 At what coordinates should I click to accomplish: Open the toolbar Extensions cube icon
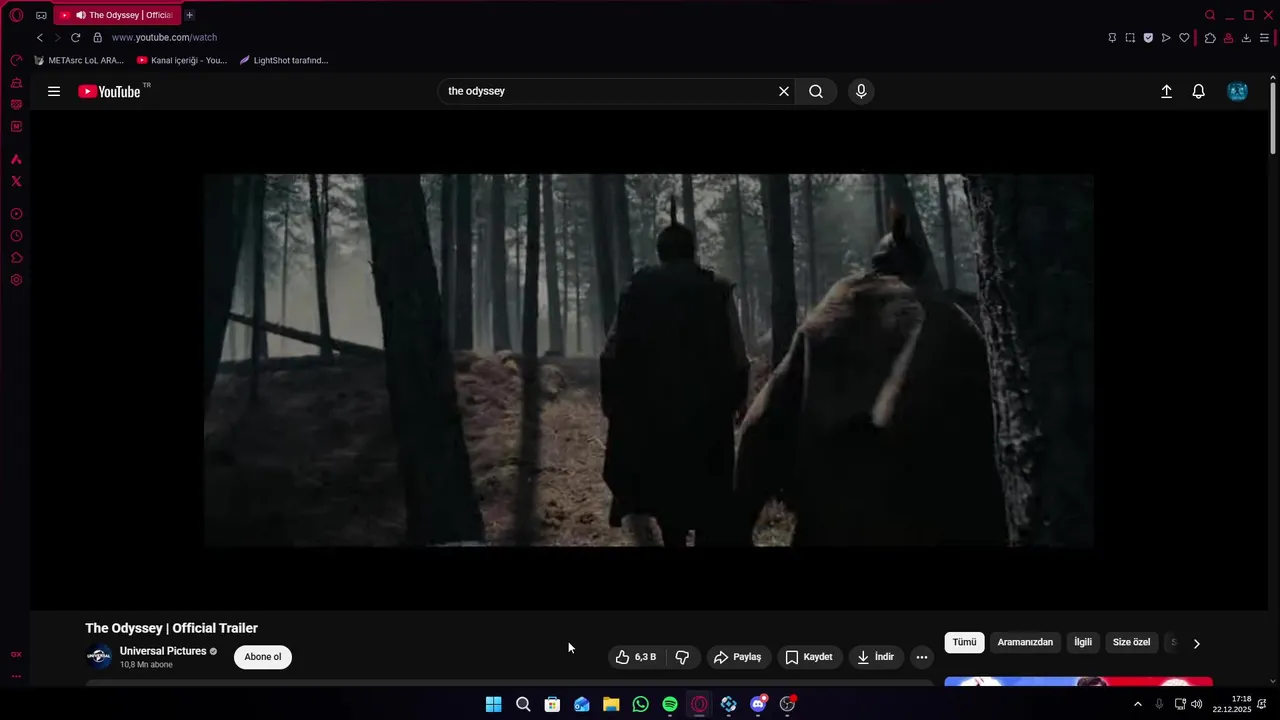(1210, 37)
